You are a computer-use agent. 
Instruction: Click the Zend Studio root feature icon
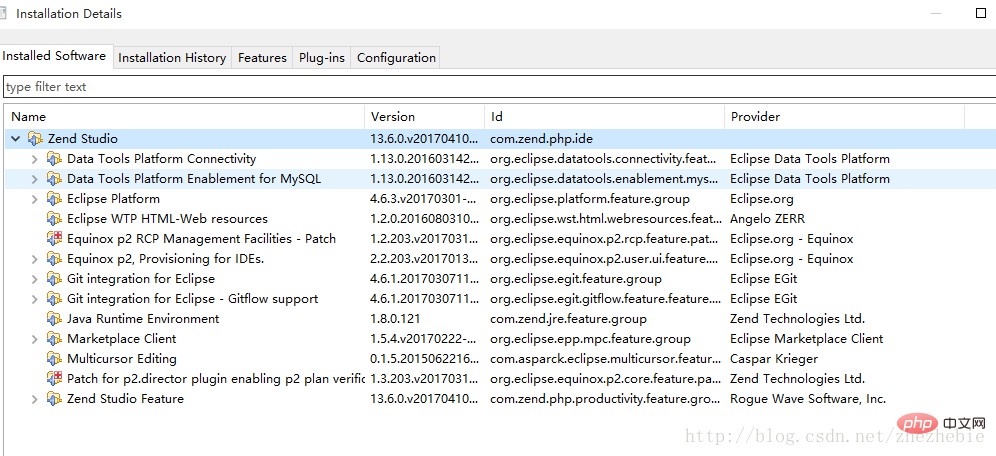click(x=35, y=138)
